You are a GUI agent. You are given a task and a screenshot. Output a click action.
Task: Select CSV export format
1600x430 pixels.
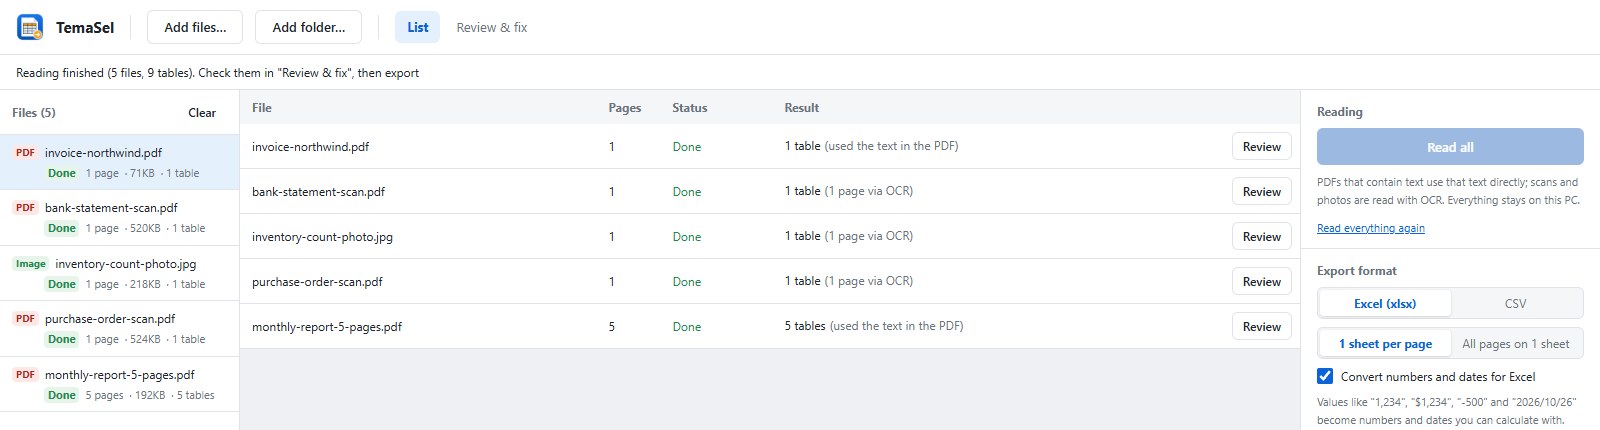pos(1516,303)
